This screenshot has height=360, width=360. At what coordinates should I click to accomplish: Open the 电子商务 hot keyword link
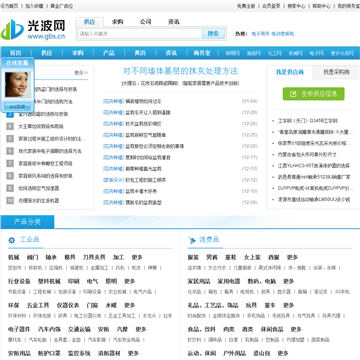coord(260,34)
